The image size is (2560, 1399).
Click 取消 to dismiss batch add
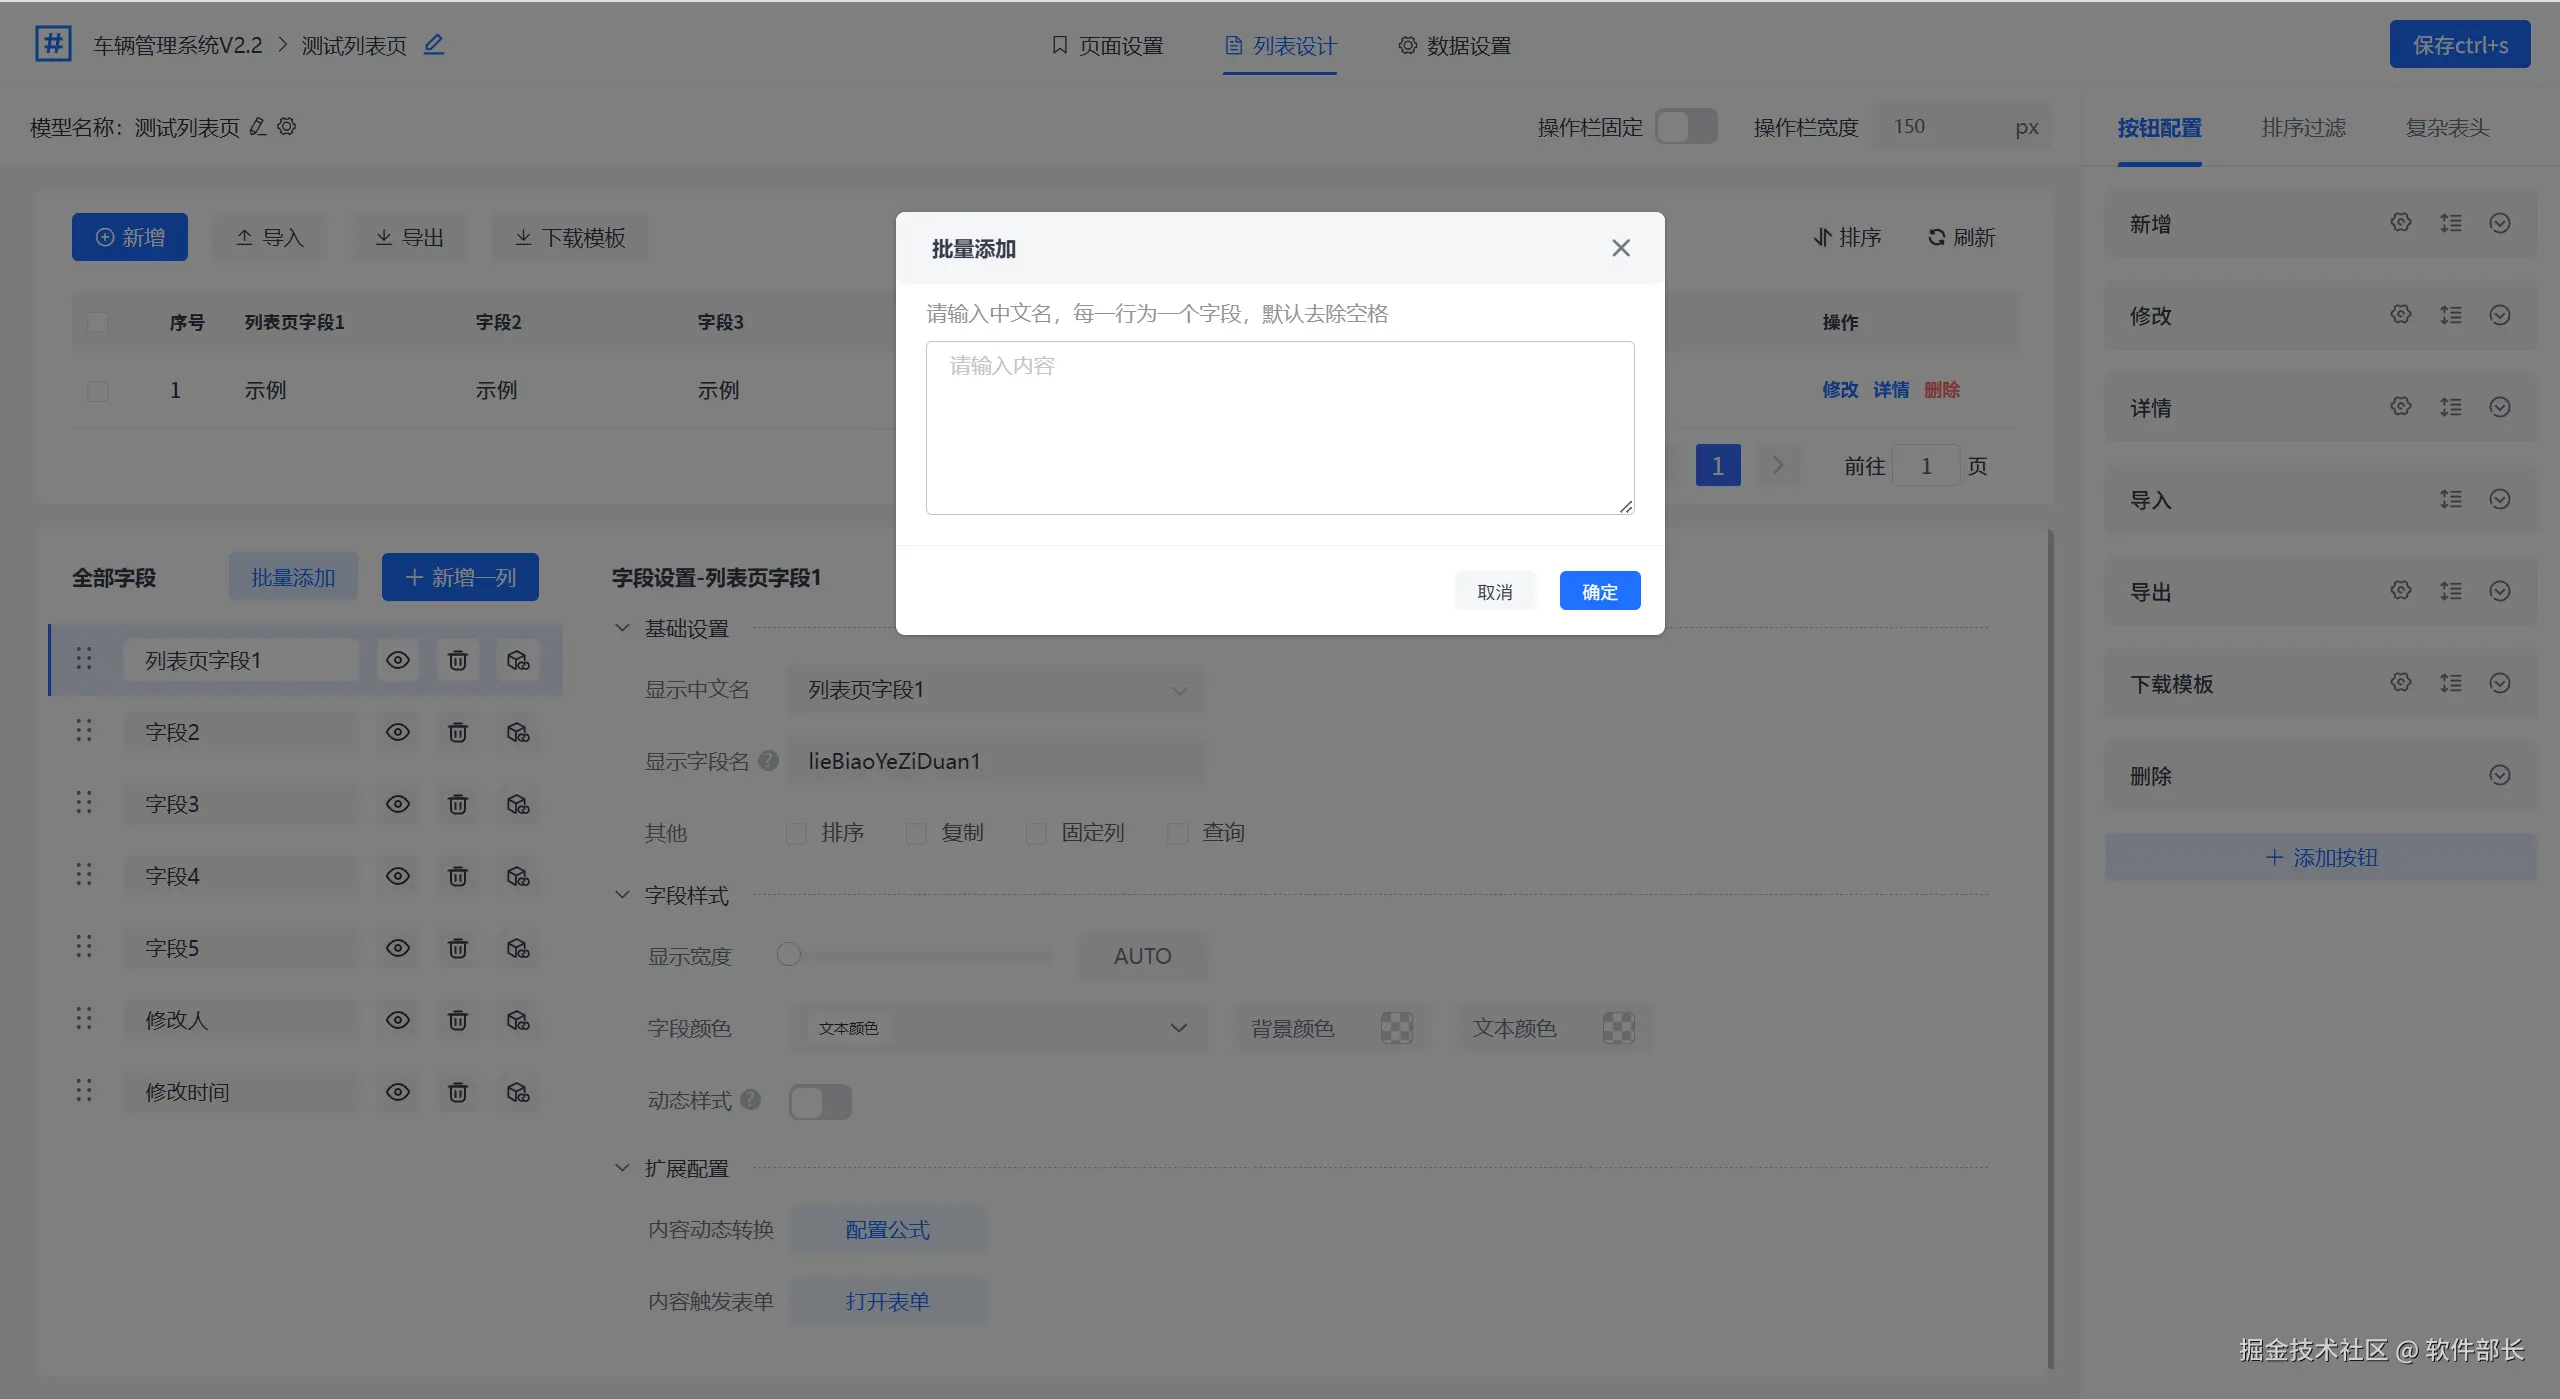[1494, 591]
